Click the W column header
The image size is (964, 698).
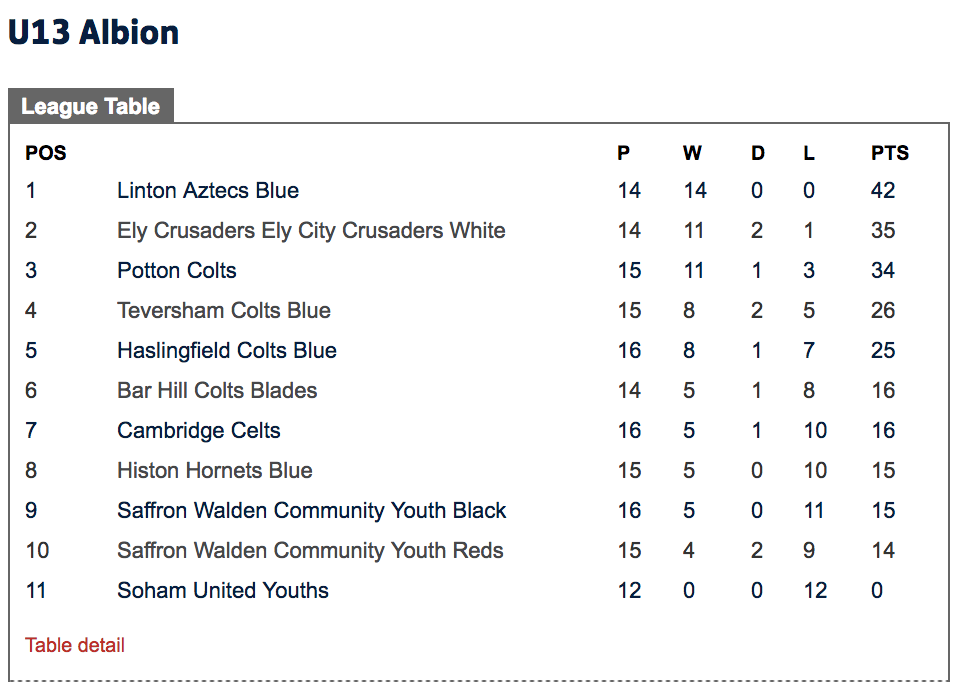692,153
